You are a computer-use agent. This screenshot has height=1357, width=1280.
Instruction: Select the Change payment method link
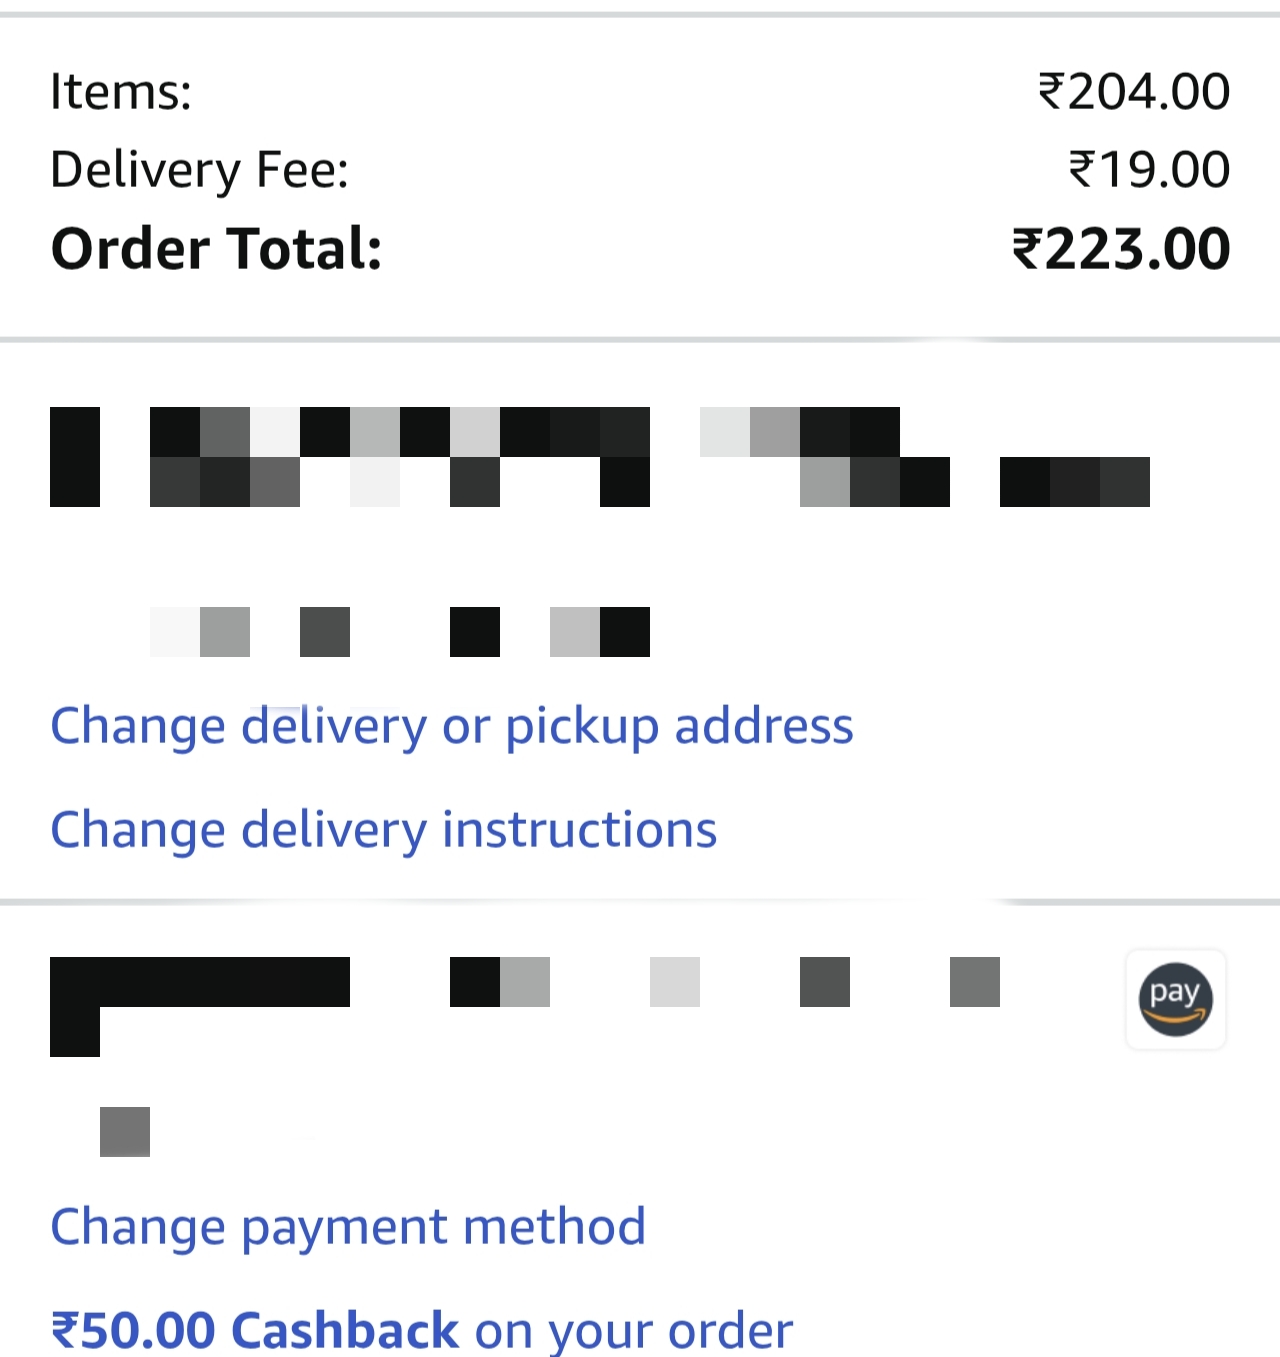tap(348, 1227)
